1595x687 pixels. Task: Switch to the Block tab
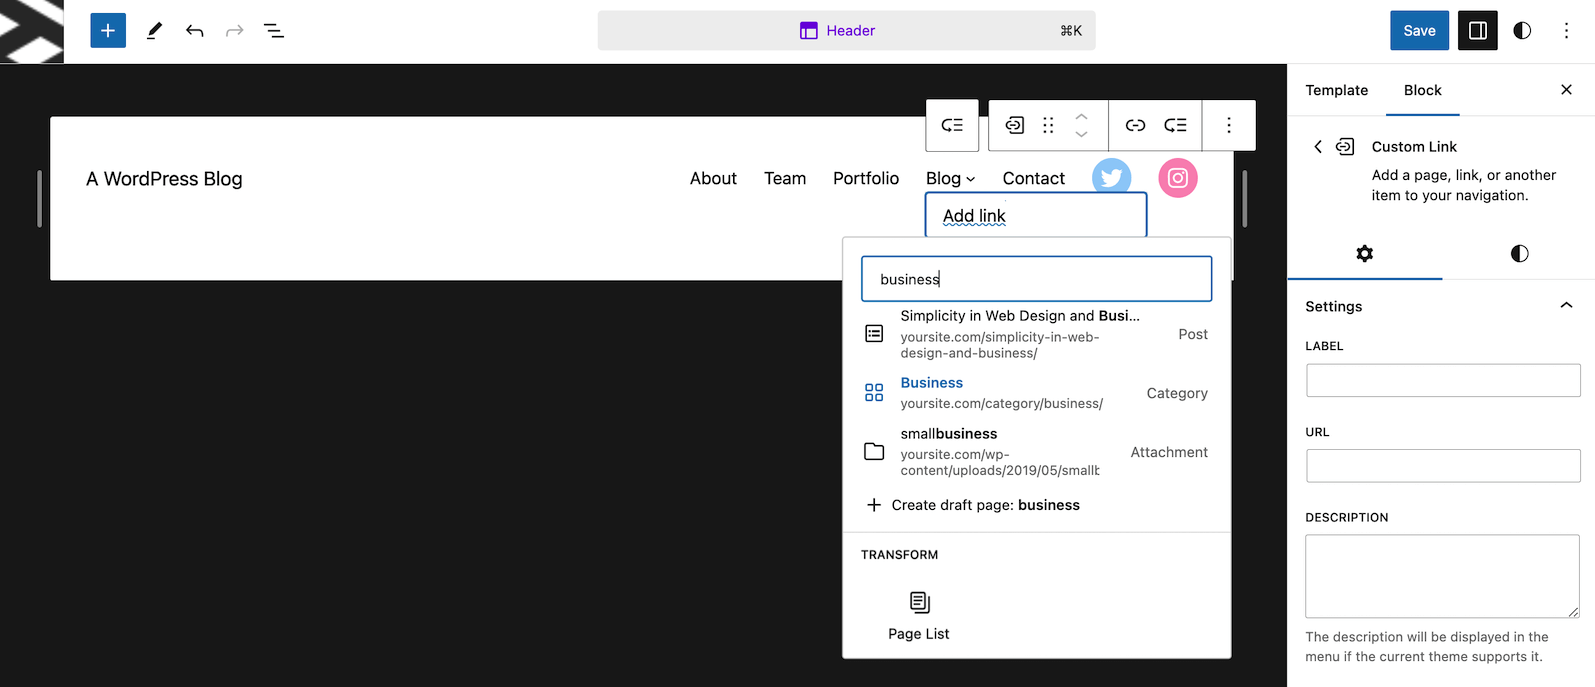coord(1422,90)
